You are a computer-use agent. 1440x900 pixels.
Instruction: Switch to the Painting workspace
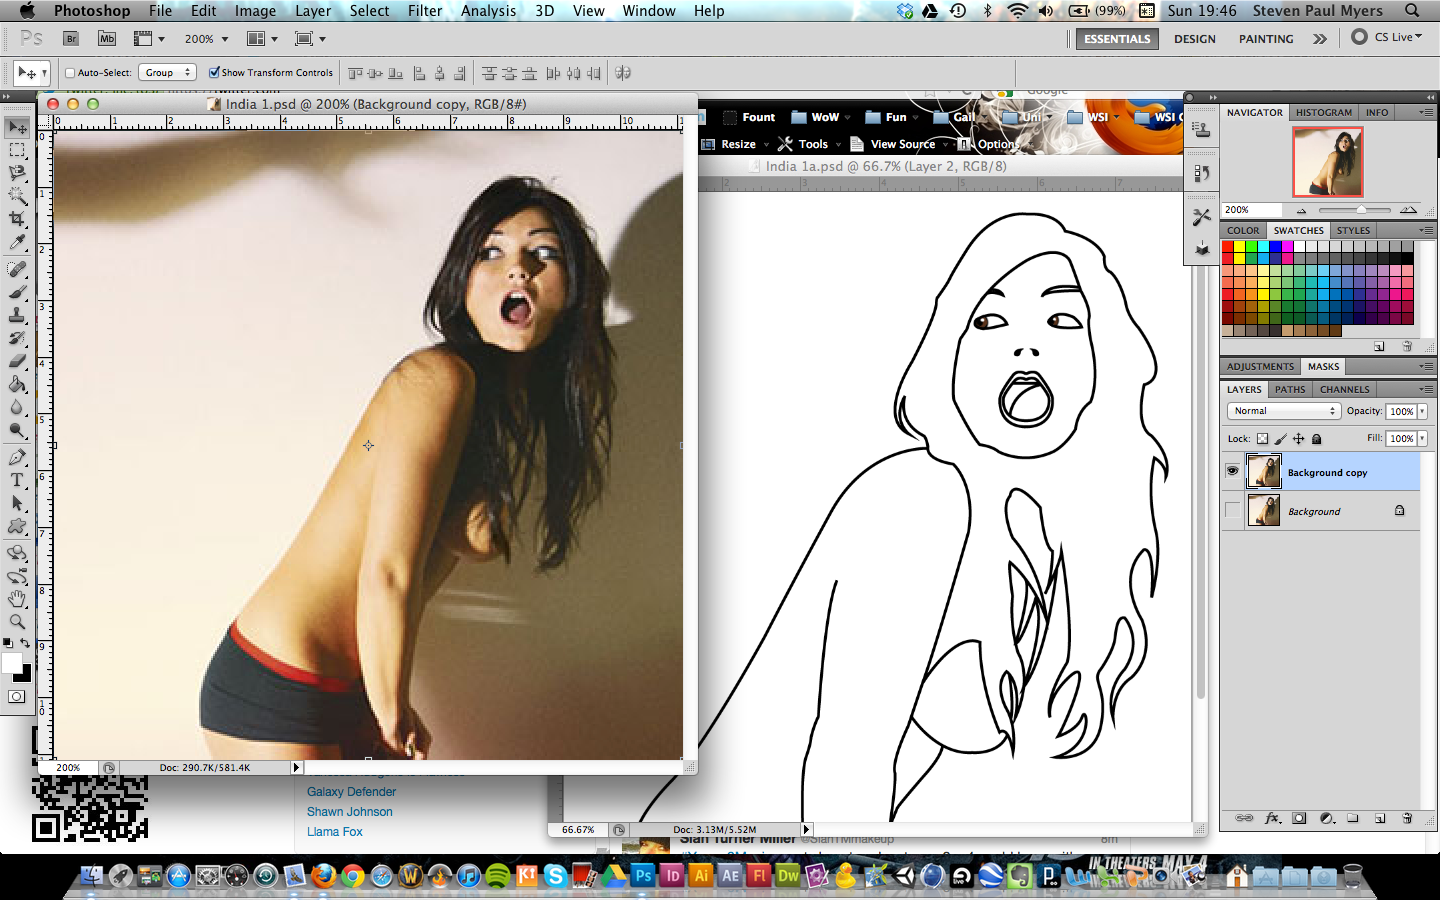coord(1266,39)
